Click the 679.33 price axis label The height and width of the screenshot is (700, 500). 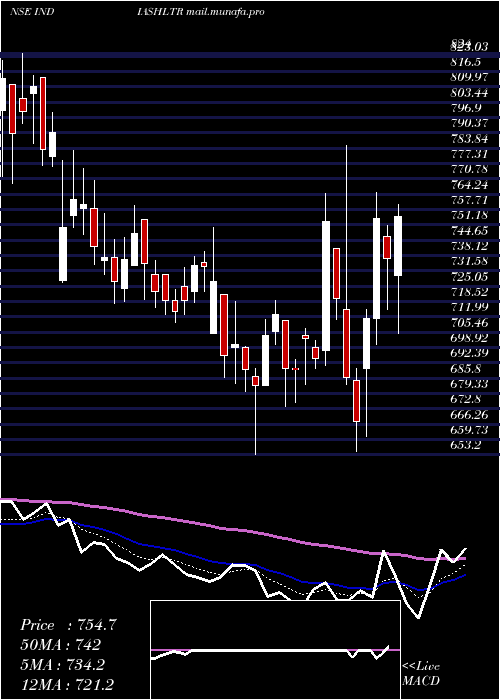[x=469, y=384]
